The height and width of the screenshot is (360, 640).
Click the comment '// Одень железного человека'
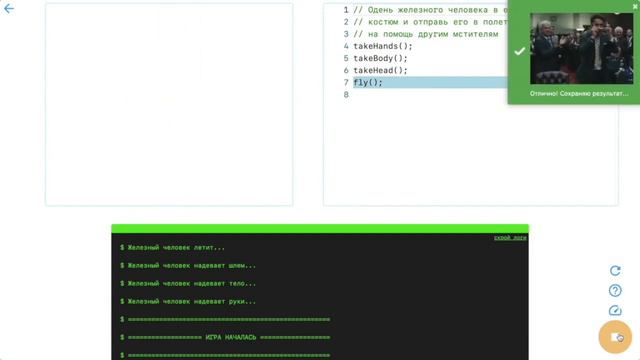coord(430,10)
